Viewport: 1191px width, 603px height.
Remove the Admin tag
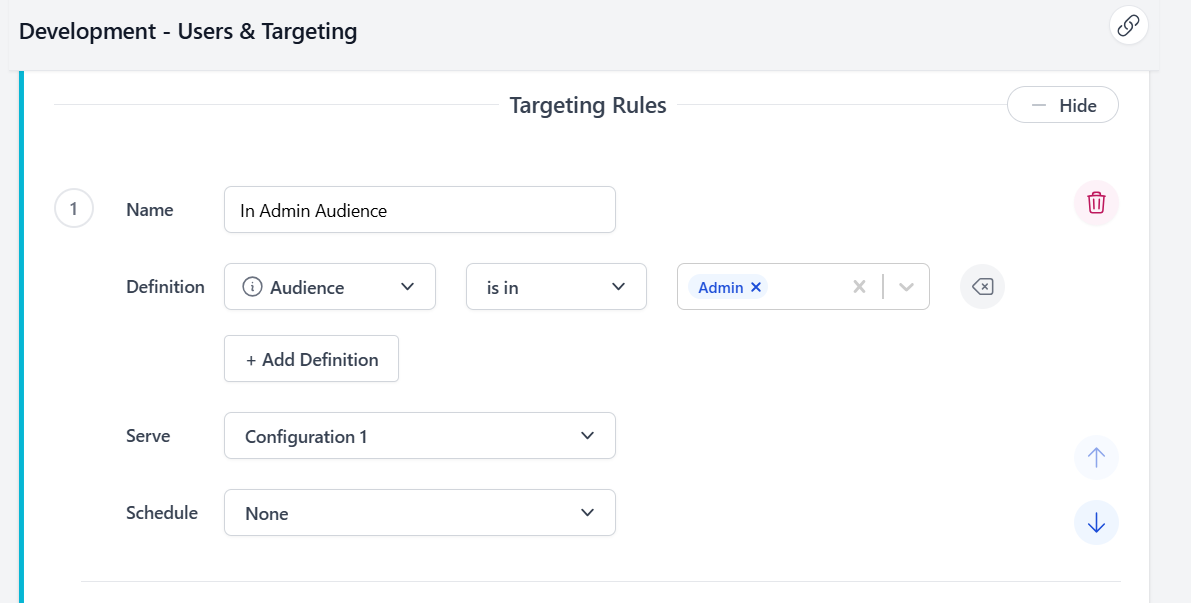click(756, 287)
